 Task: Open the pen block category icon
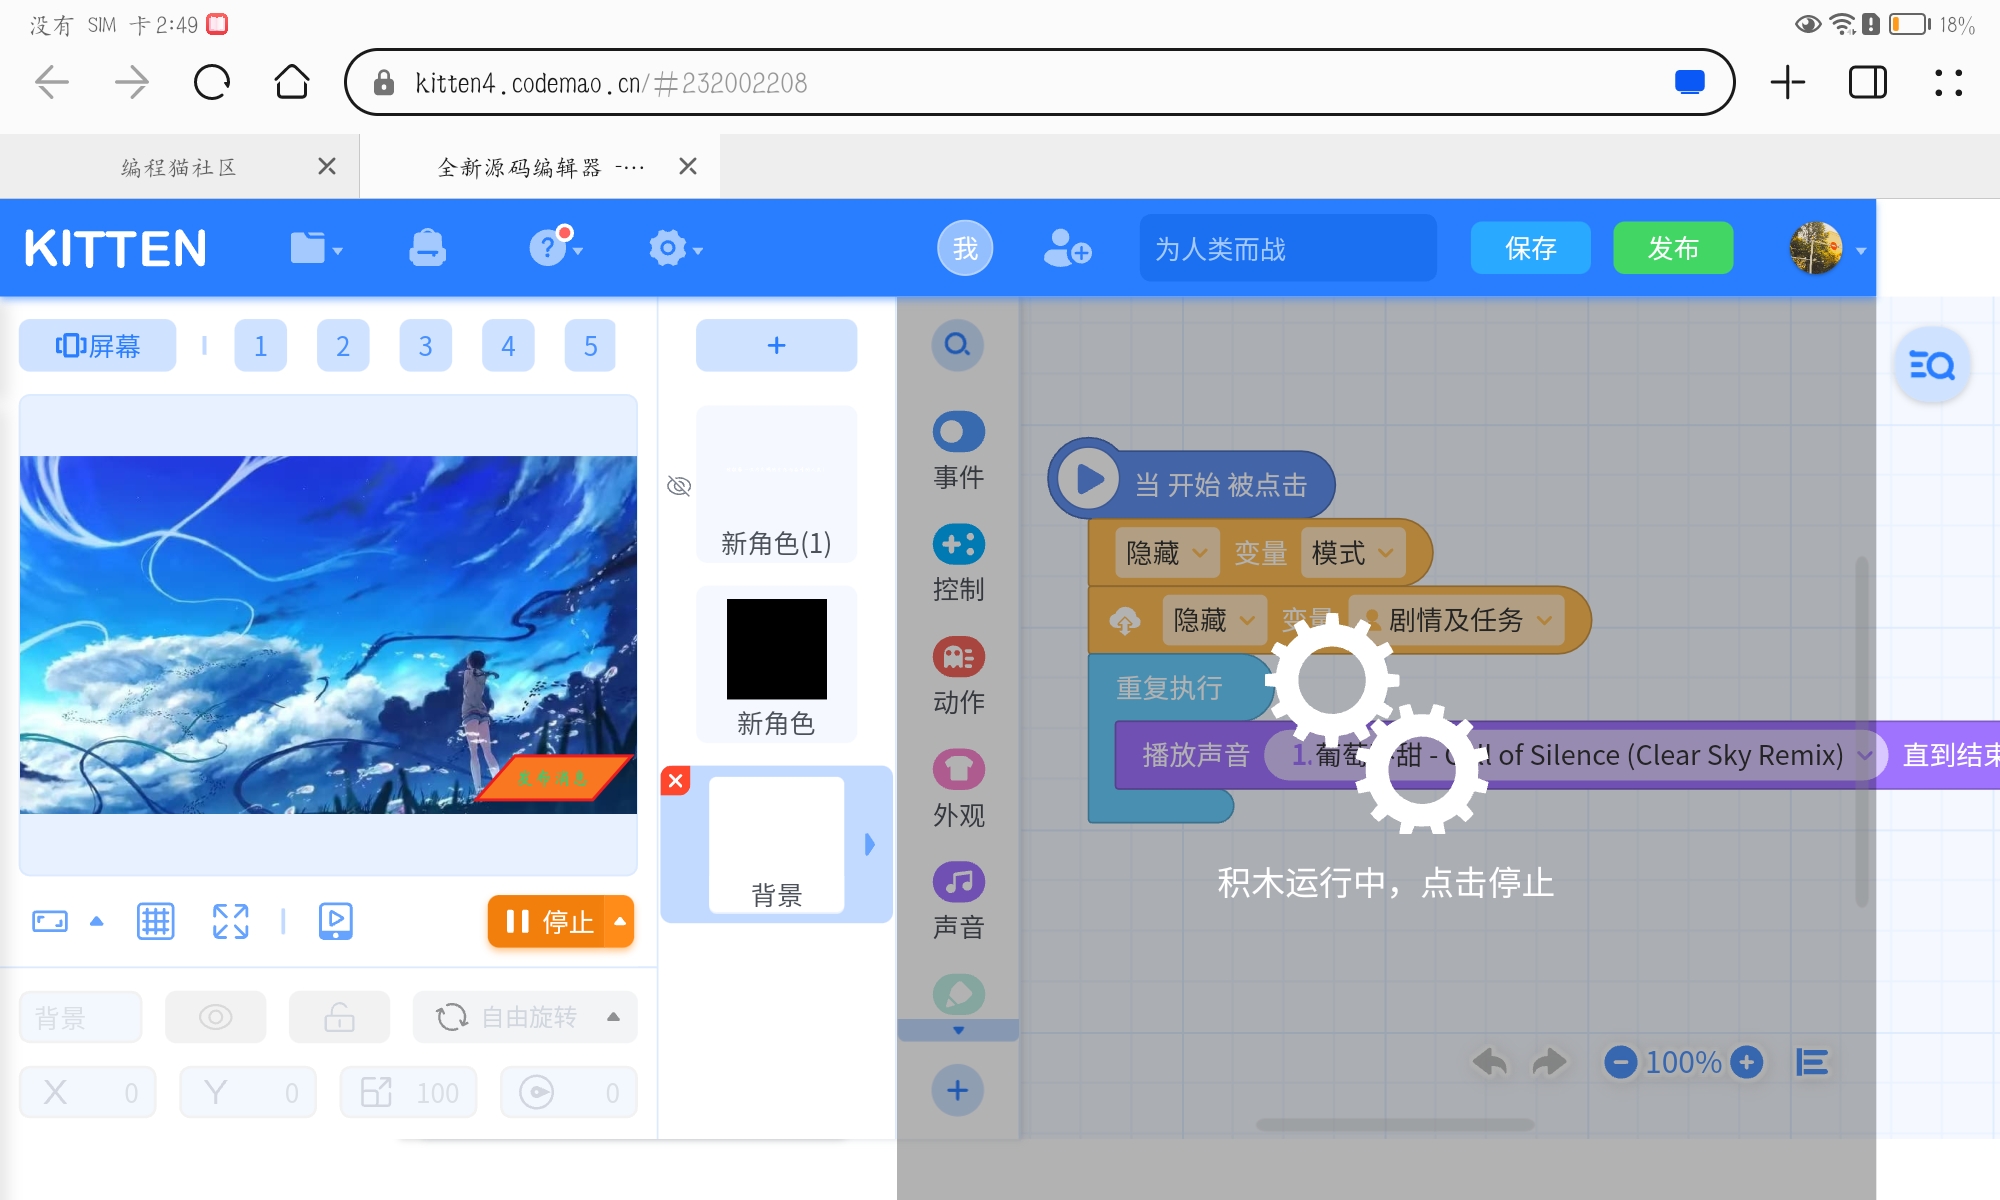click(x=958, y=994)
